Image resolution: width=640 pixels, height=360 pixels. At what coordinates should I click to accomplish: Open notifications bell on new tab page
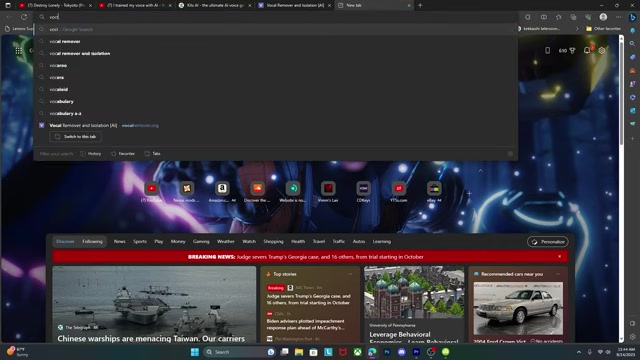(x=587, y=50)
